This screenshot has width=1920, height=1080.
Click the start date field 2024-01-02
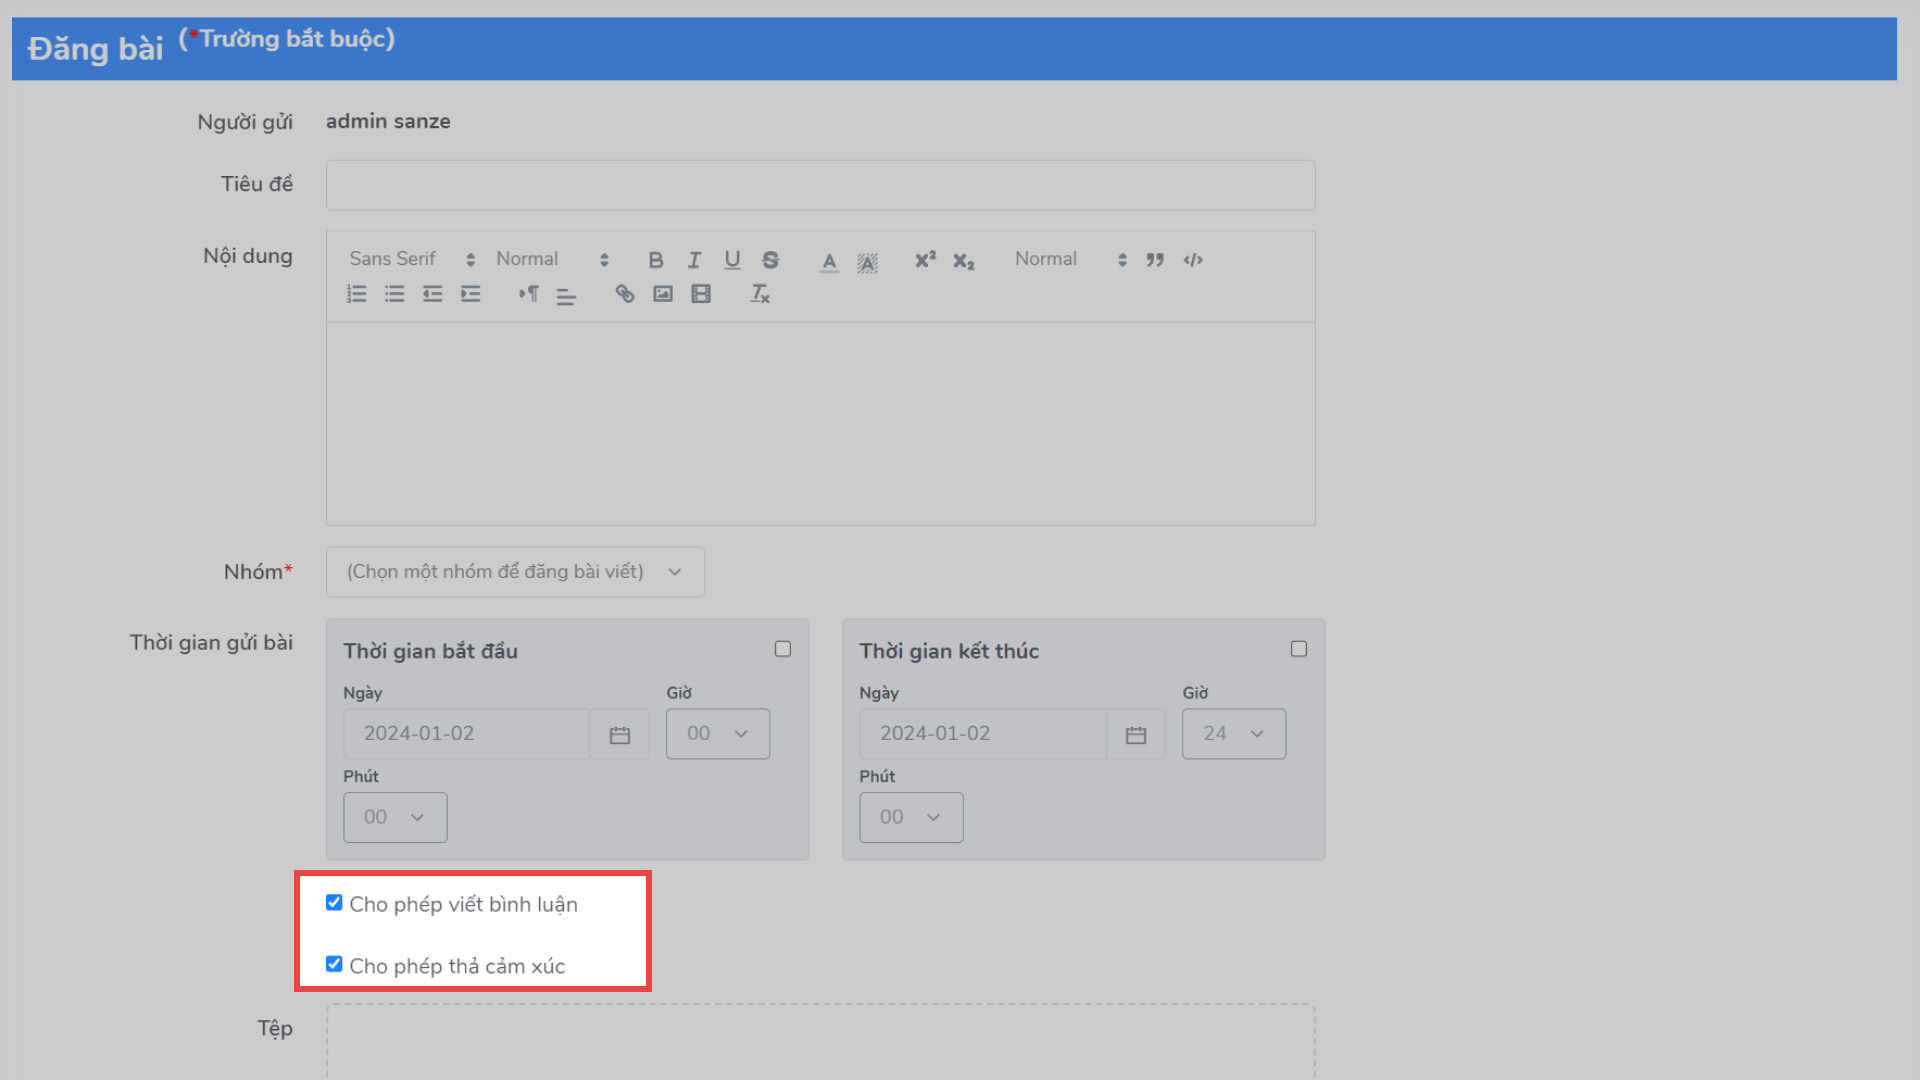[467, 734]
